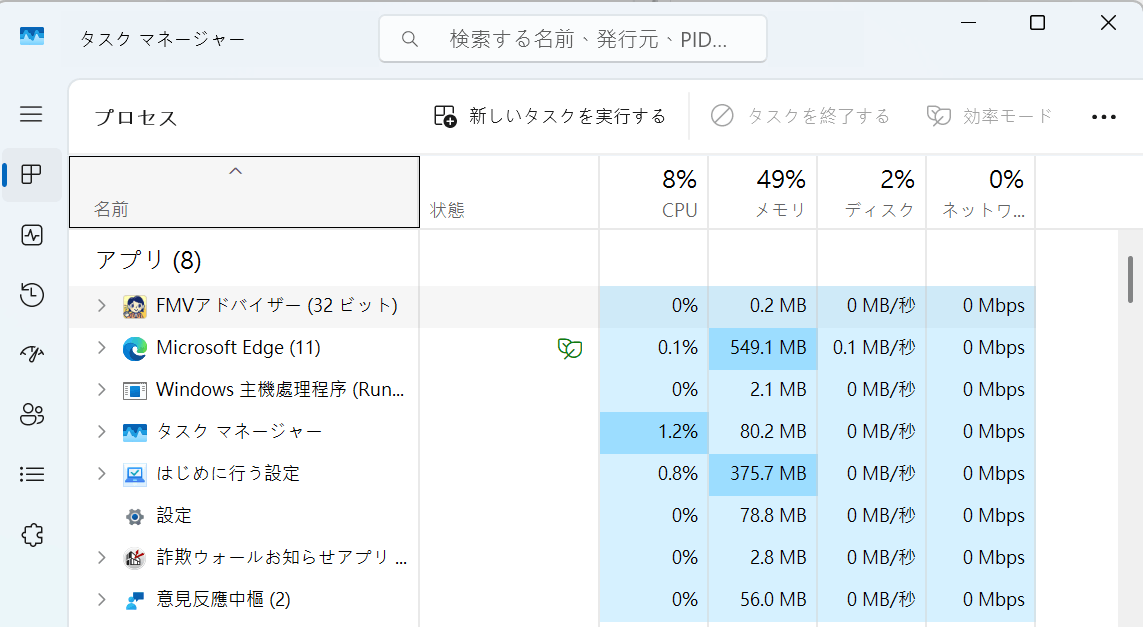Sort by the ディスク column header

[x=872, y=192]
